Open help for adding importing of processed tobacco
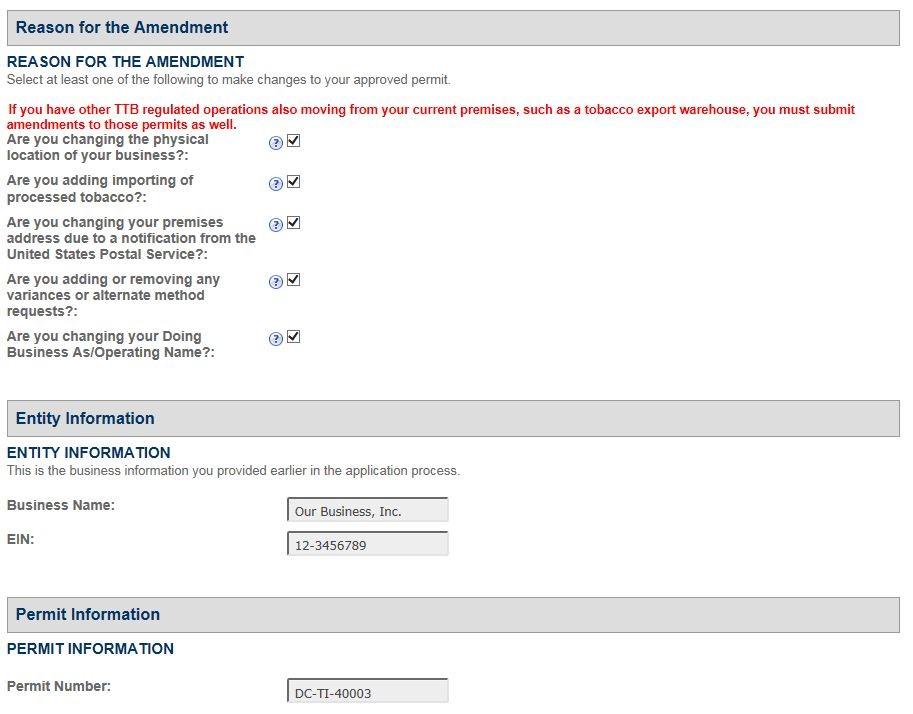Image resolution: width=913 pixels, height=714 pixels. (x=276, y=184)
